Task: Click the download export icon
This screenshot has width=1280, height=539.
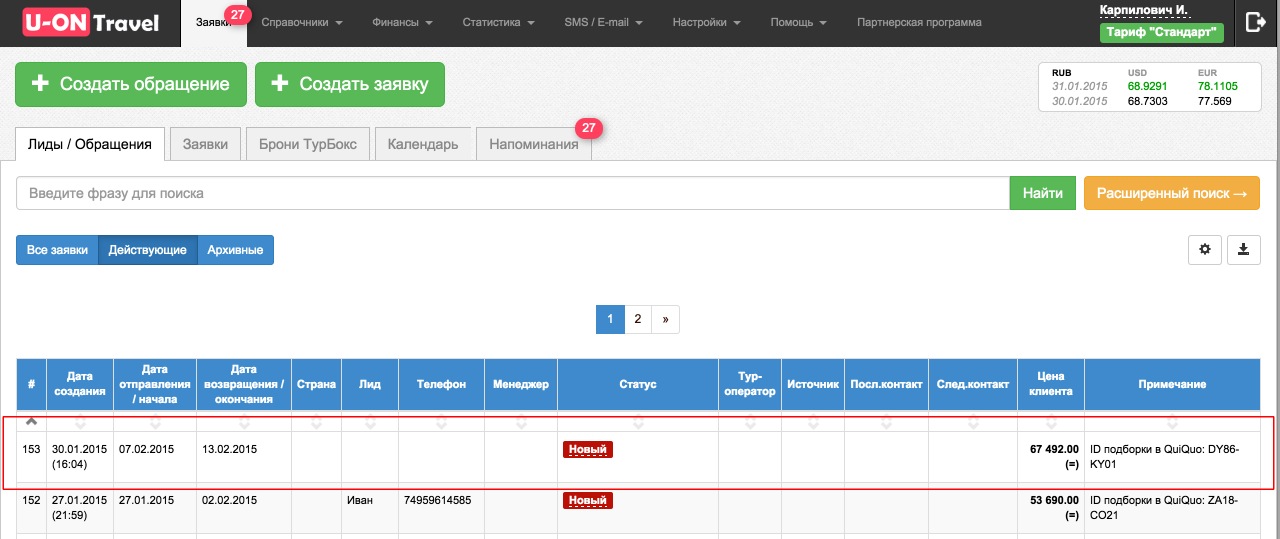Action: pos(1244,250)
